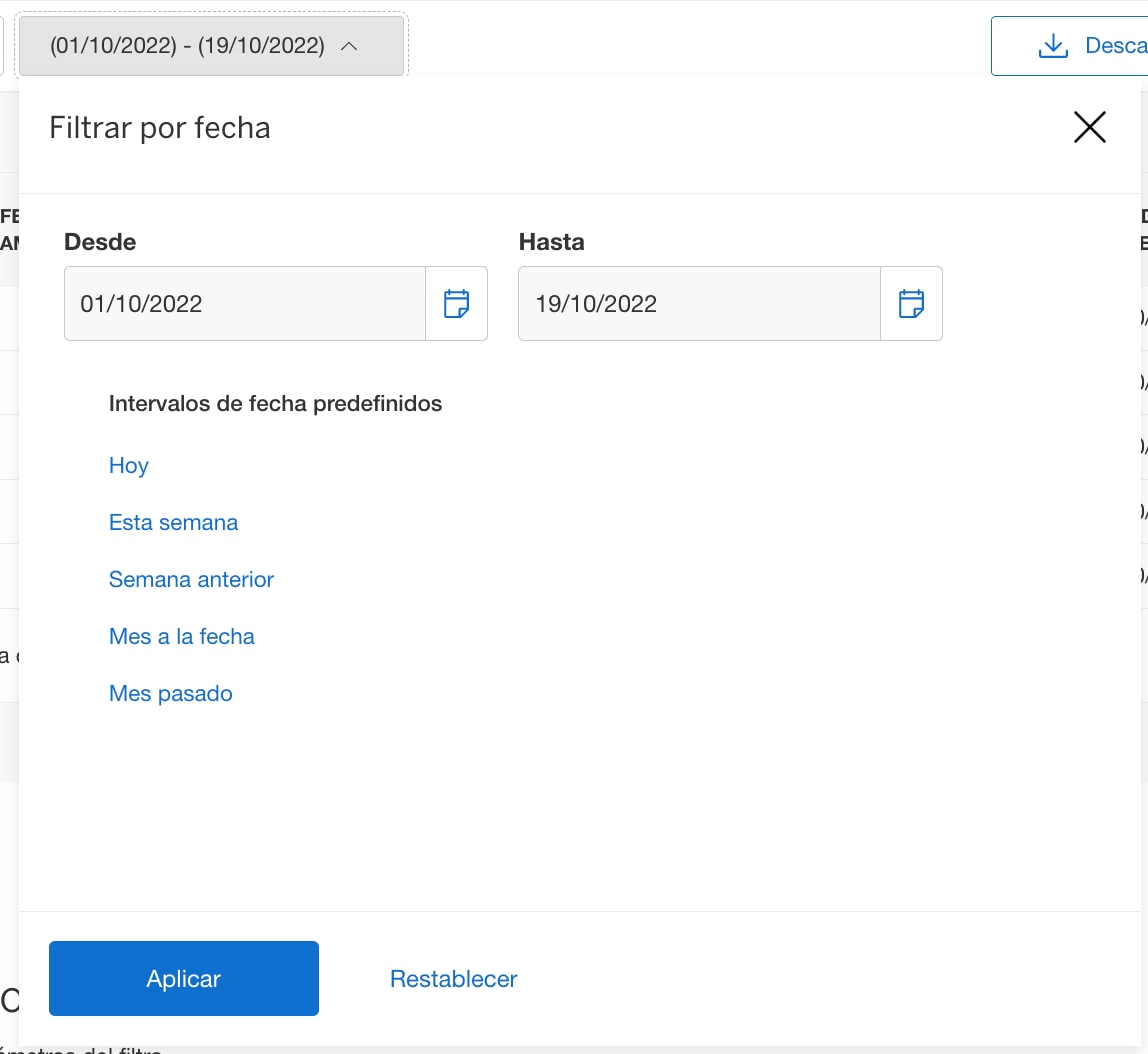Click Restablecer to reset the filter
Image resolution: width=1148 pixels, height=1054 pixels.
pos(452,978)
